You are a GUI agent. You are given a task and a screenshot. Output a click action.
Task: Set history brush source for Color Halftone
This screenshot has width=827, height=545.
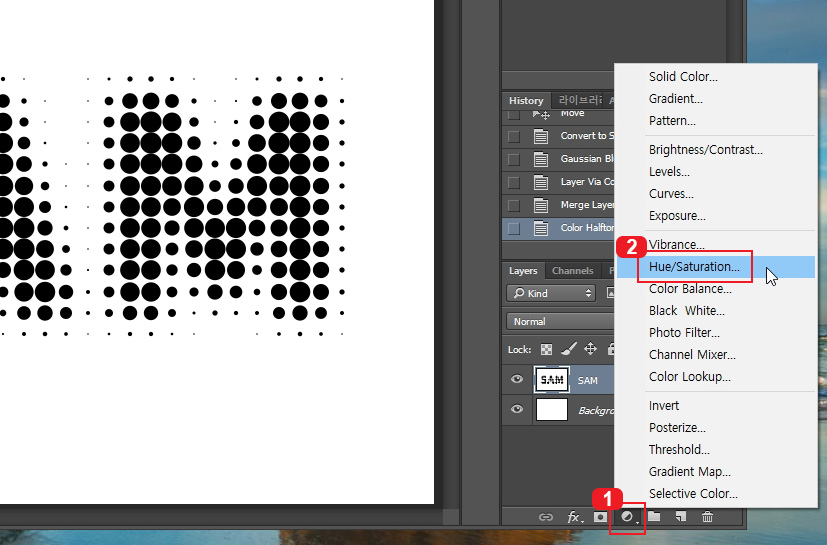click(514, 228)
